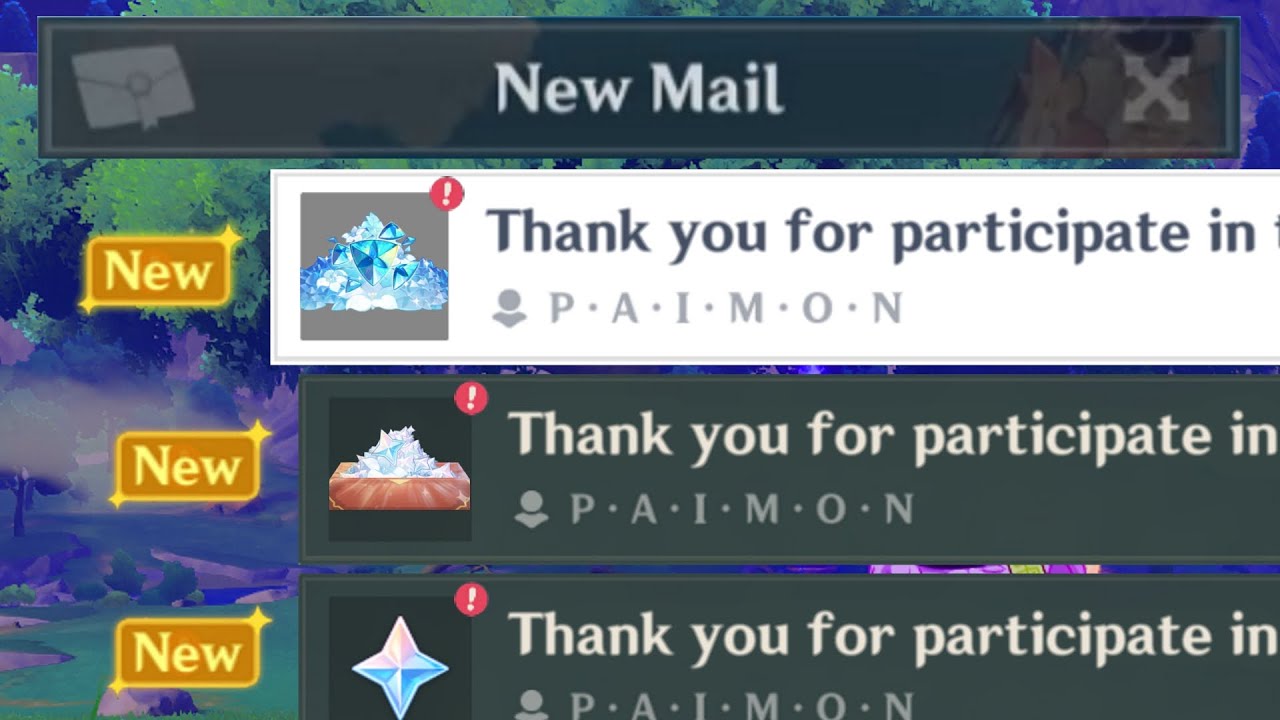This screenshot has height=720, width=1280.
Task: Open the crystal box mail thumbnail
Action: (400, 469)
